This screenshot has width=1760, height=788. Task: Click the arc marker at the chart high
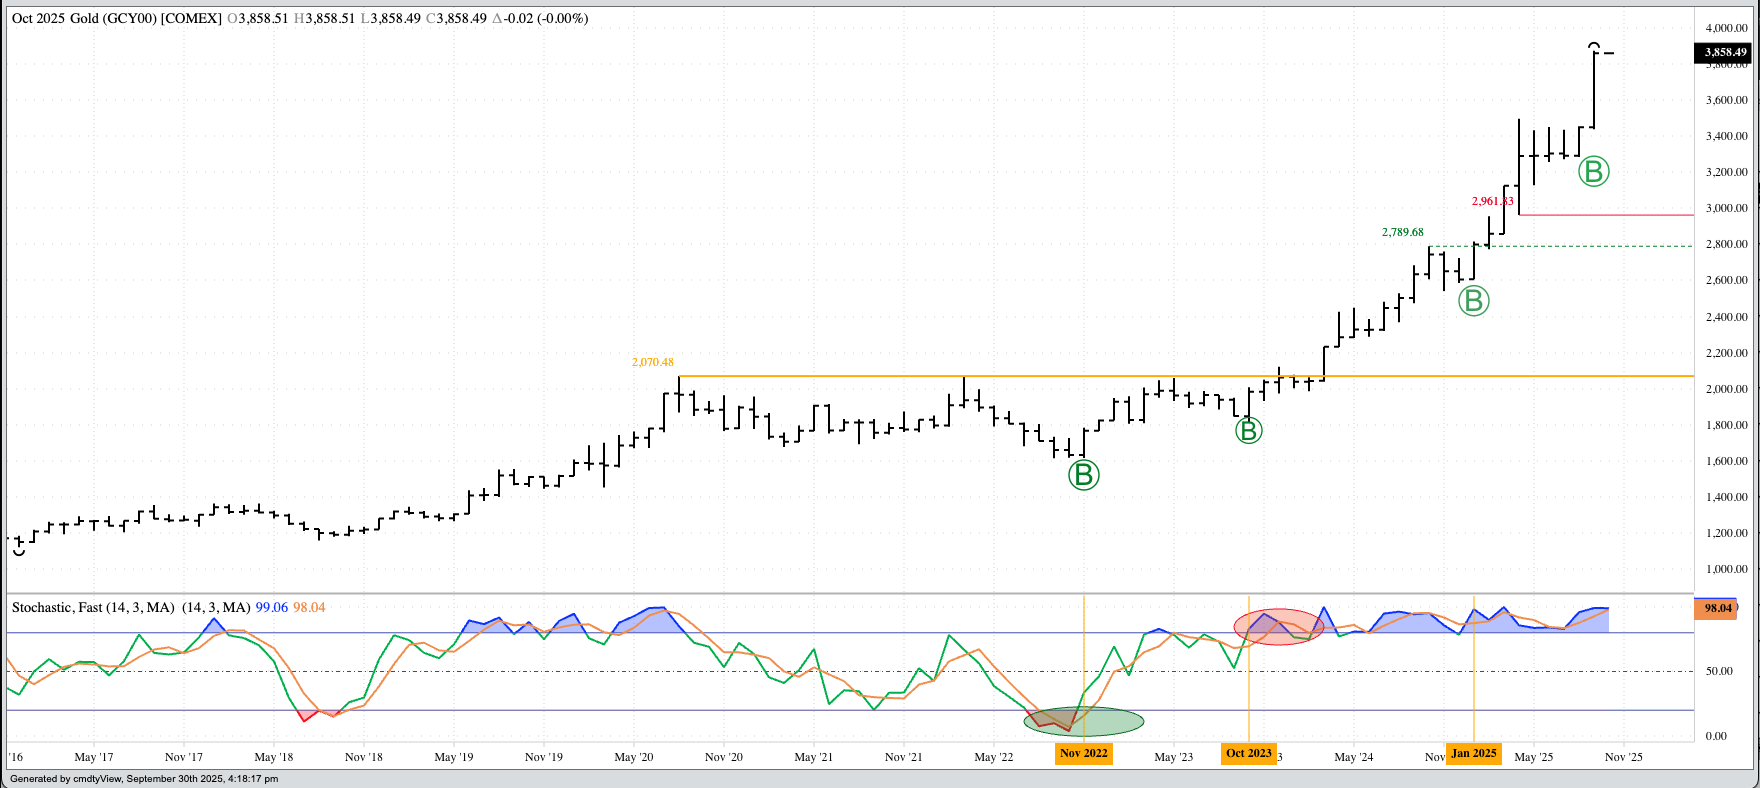pyautogui.click(x=1595, y=46)
